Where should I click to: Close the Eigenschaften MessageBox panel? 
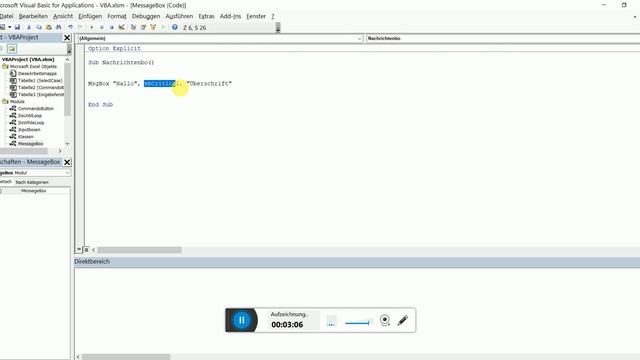point(67,162)
